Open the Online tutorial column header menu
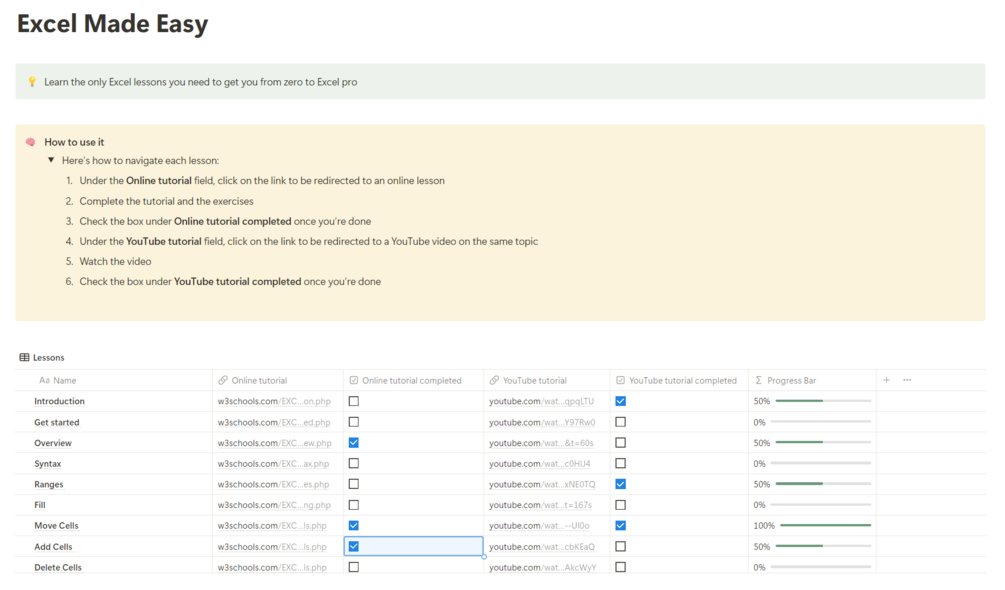The image size is (1005, 590). click(259, 381)
